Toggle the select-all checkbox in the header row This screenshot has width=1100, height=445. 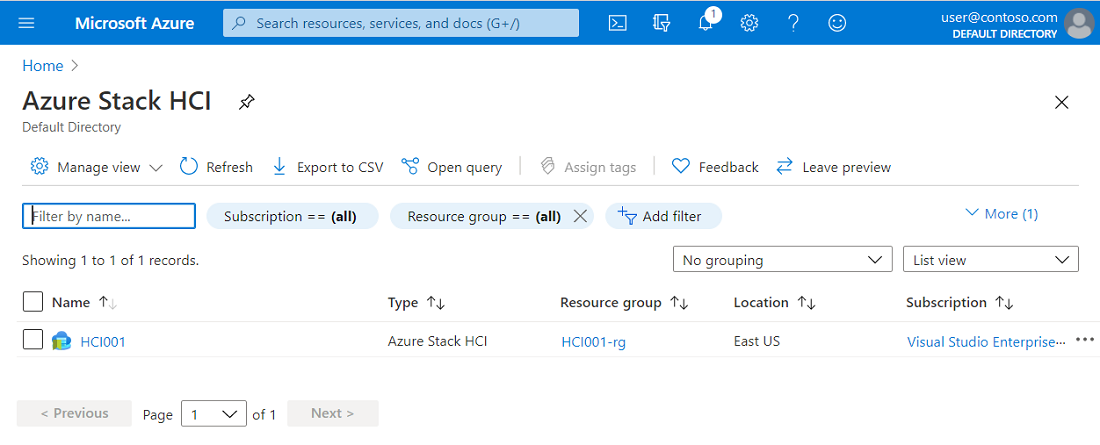[x=33, y=302]
